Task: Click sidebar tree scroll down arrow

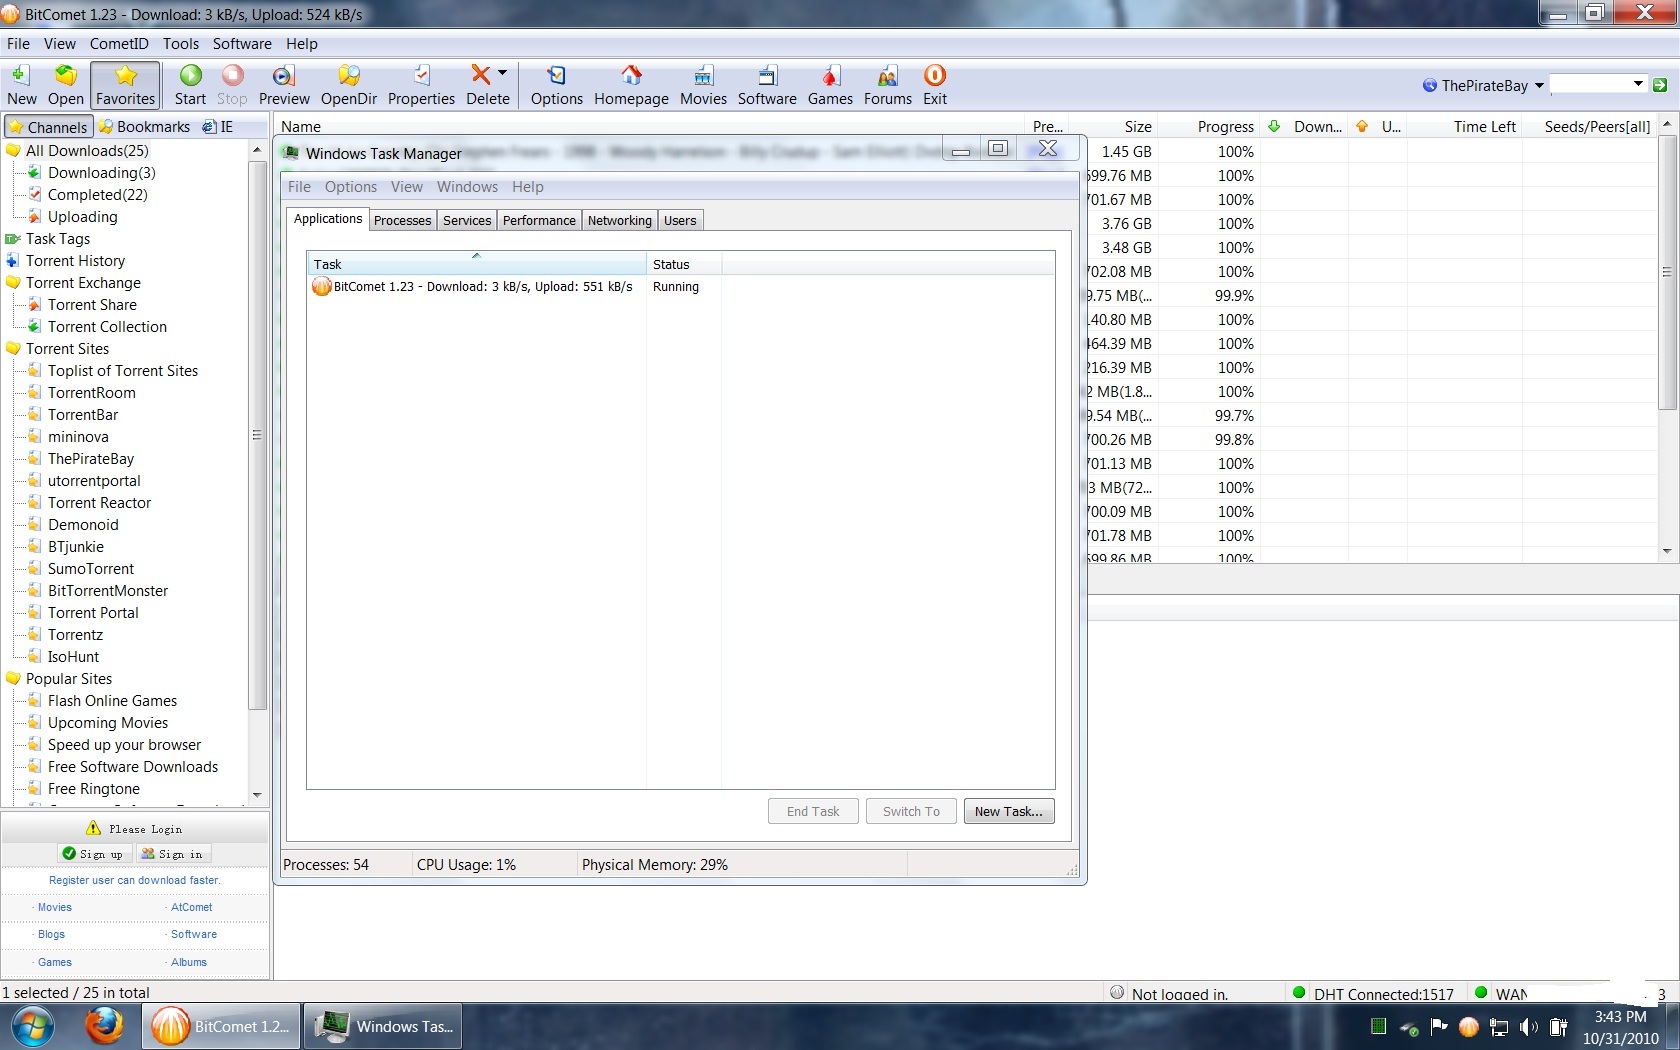Action: 257,795
